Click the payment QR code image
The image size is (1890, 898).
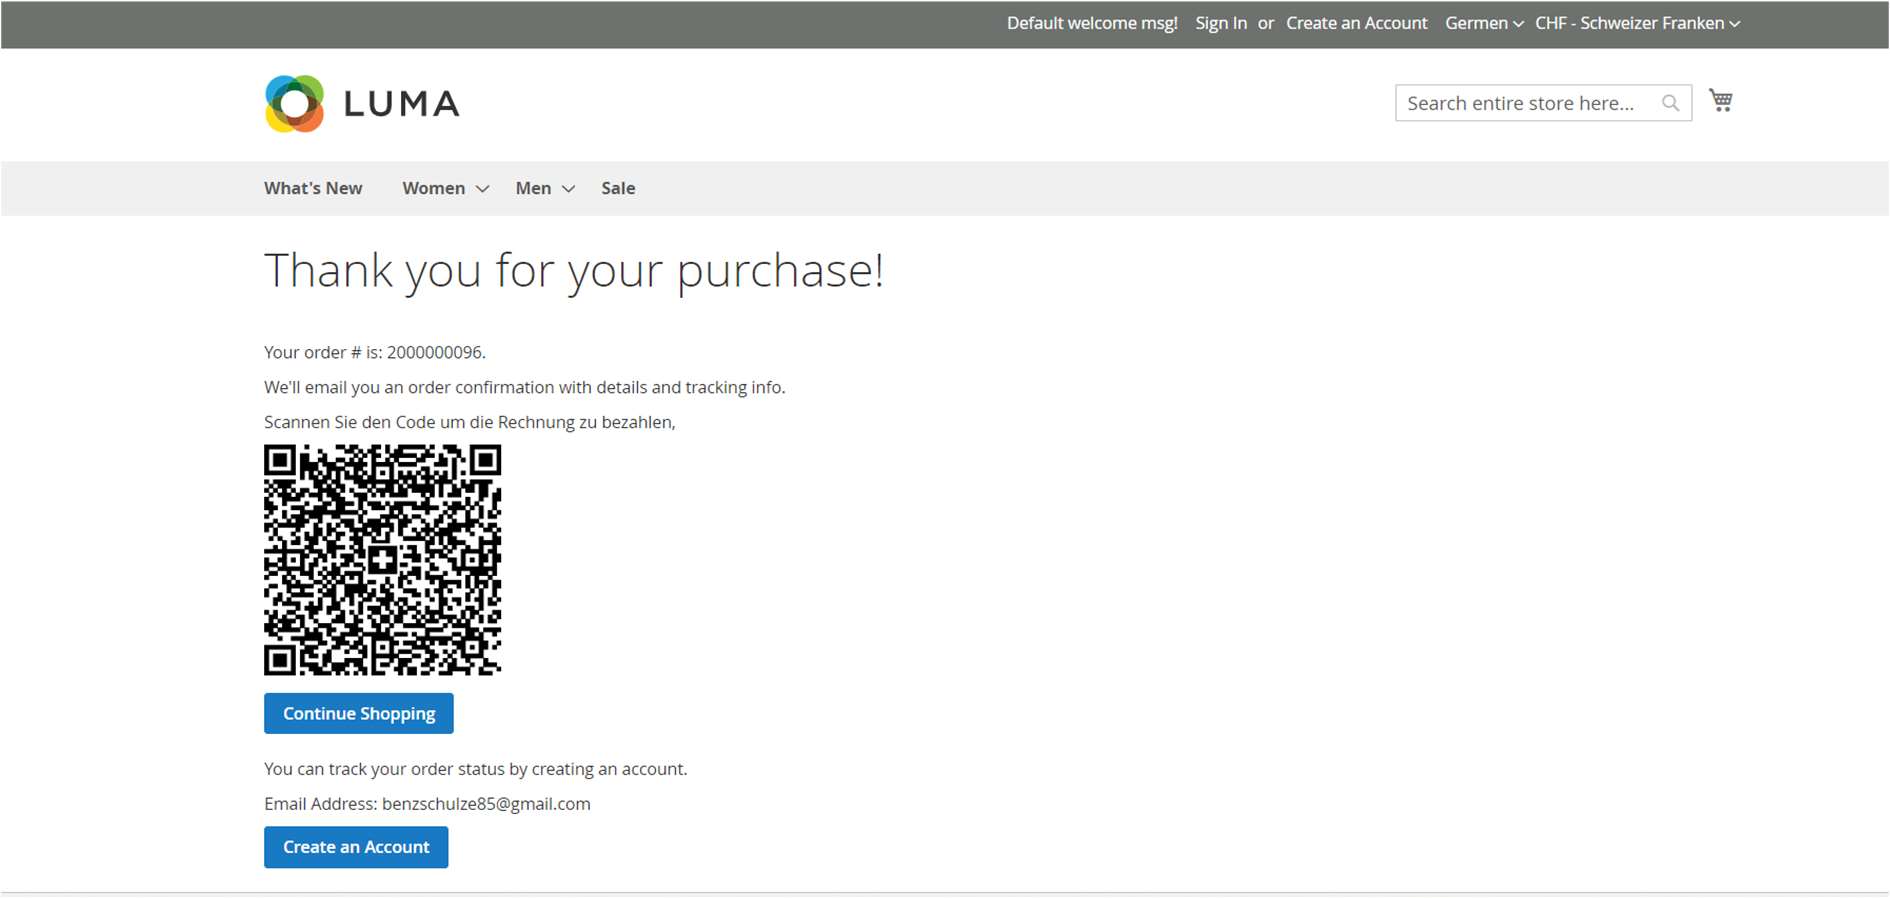click(382, 559)
